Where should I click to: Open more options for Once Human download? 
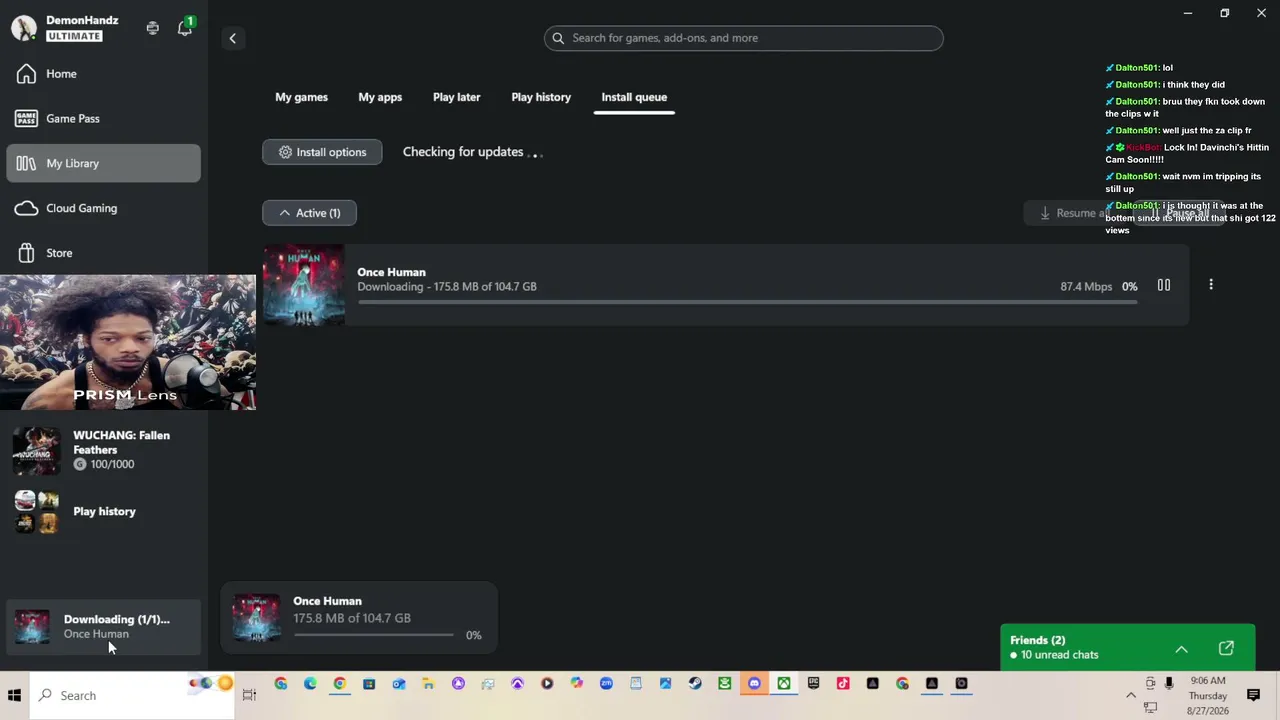click(x=1211, y=285)
